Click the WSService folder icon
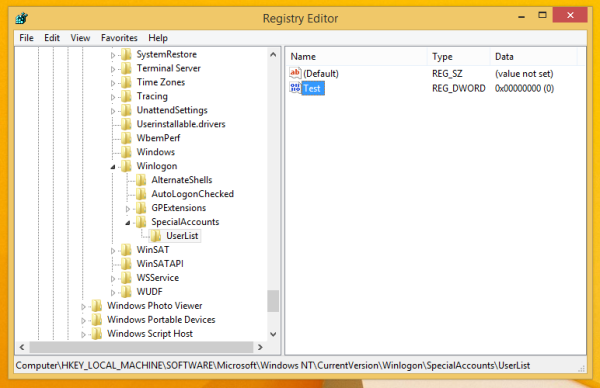 click(x=126, y=278)
